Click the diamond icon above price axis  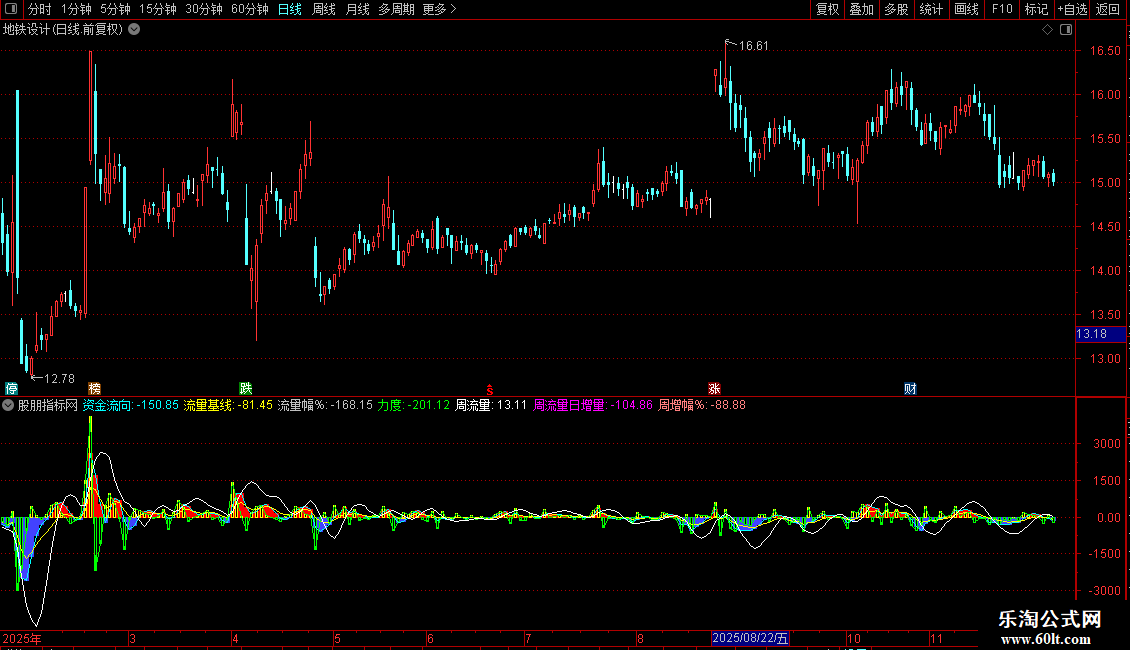[x=1048, y=30]
